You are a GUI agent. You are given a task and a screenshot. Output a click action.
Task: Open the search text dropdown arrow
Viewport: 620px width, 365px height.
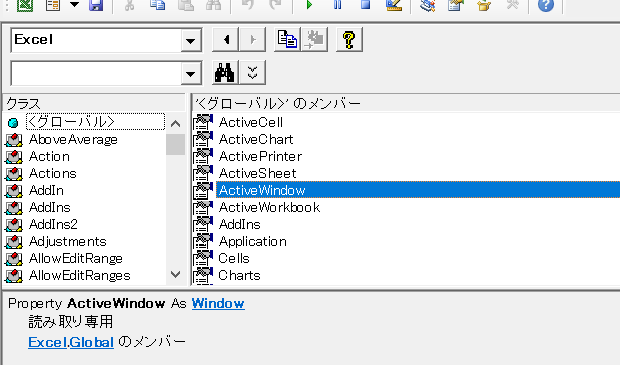191,74
